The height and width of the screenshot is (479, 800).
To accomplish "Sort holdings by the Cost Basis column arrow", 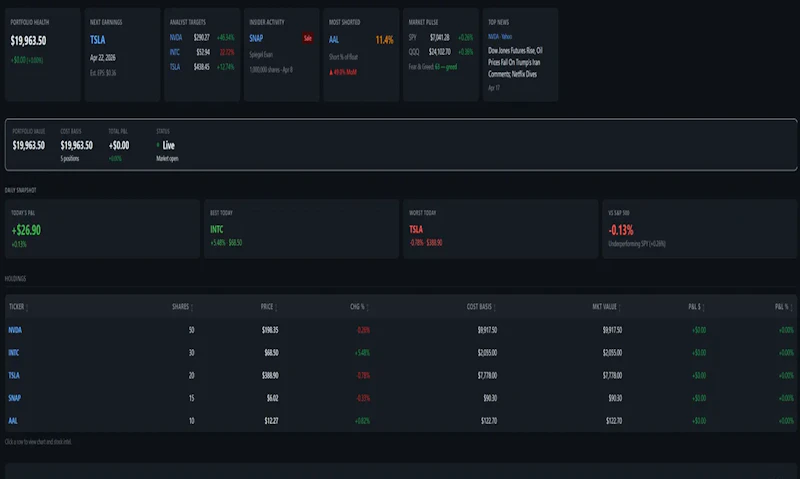I will click(494, 307).
